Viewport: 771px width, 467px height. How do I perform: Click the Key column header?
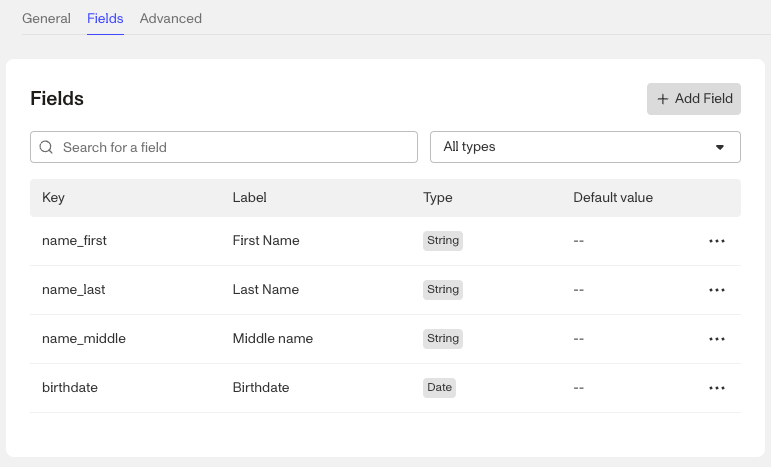53,198
